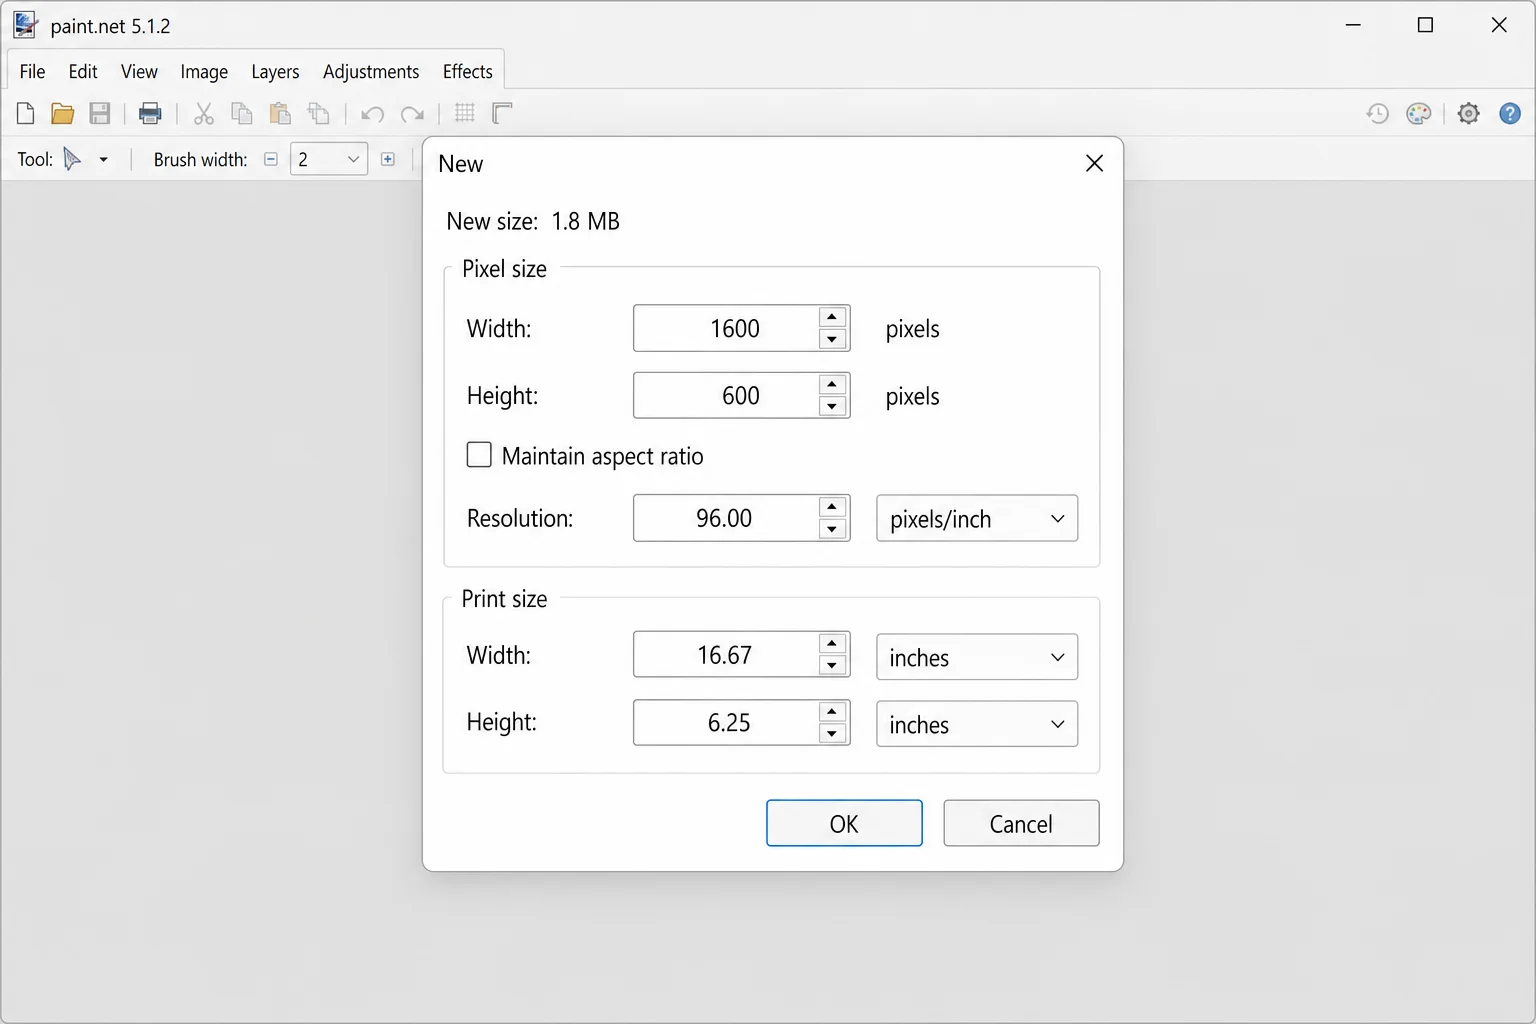Increase Resolution with up arrow
The image size is (1536, 1024).
coord(832,507)
